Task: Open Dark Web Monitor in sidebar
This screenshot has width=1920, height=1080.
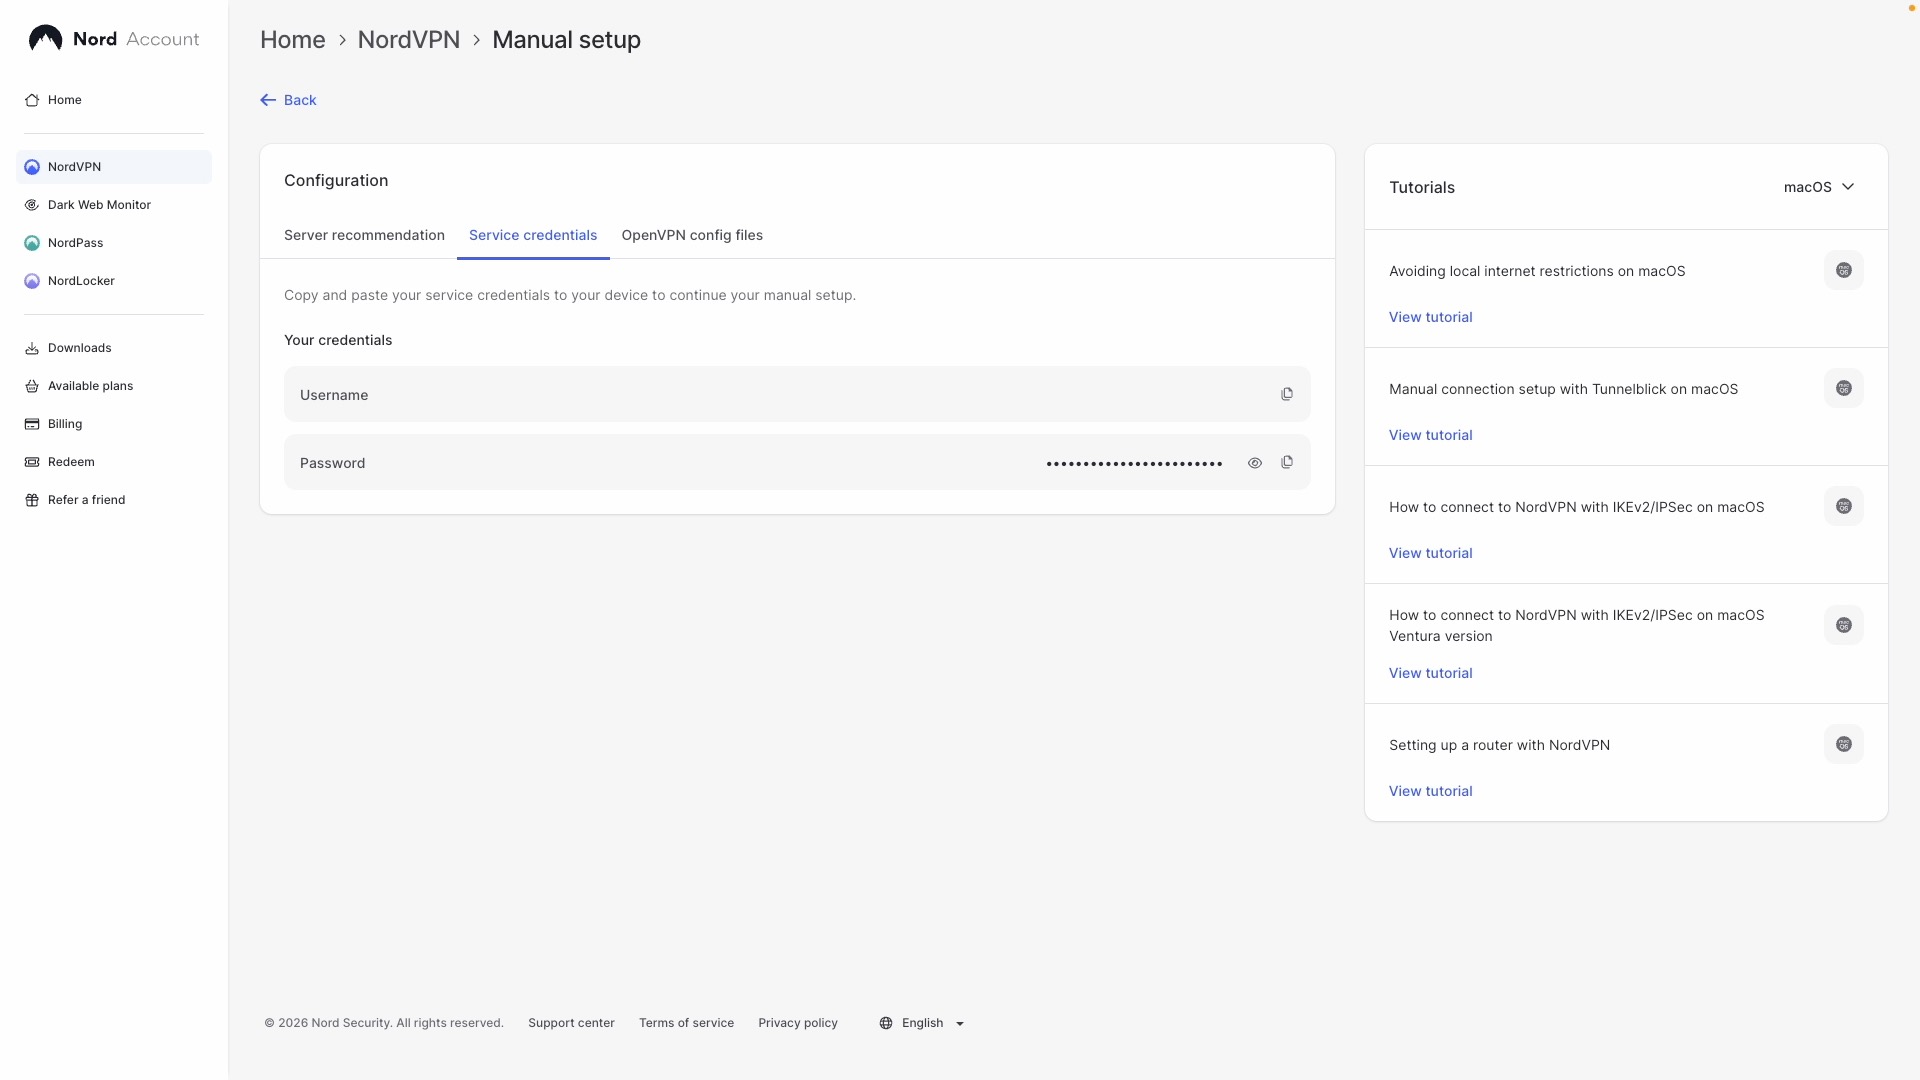Action: click(99, 205)
